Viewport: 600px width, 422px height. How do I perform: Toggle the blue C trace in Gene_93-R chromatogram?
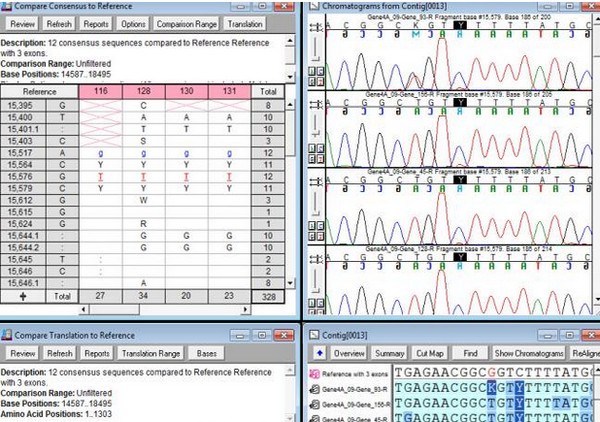[x=320, y=71]
